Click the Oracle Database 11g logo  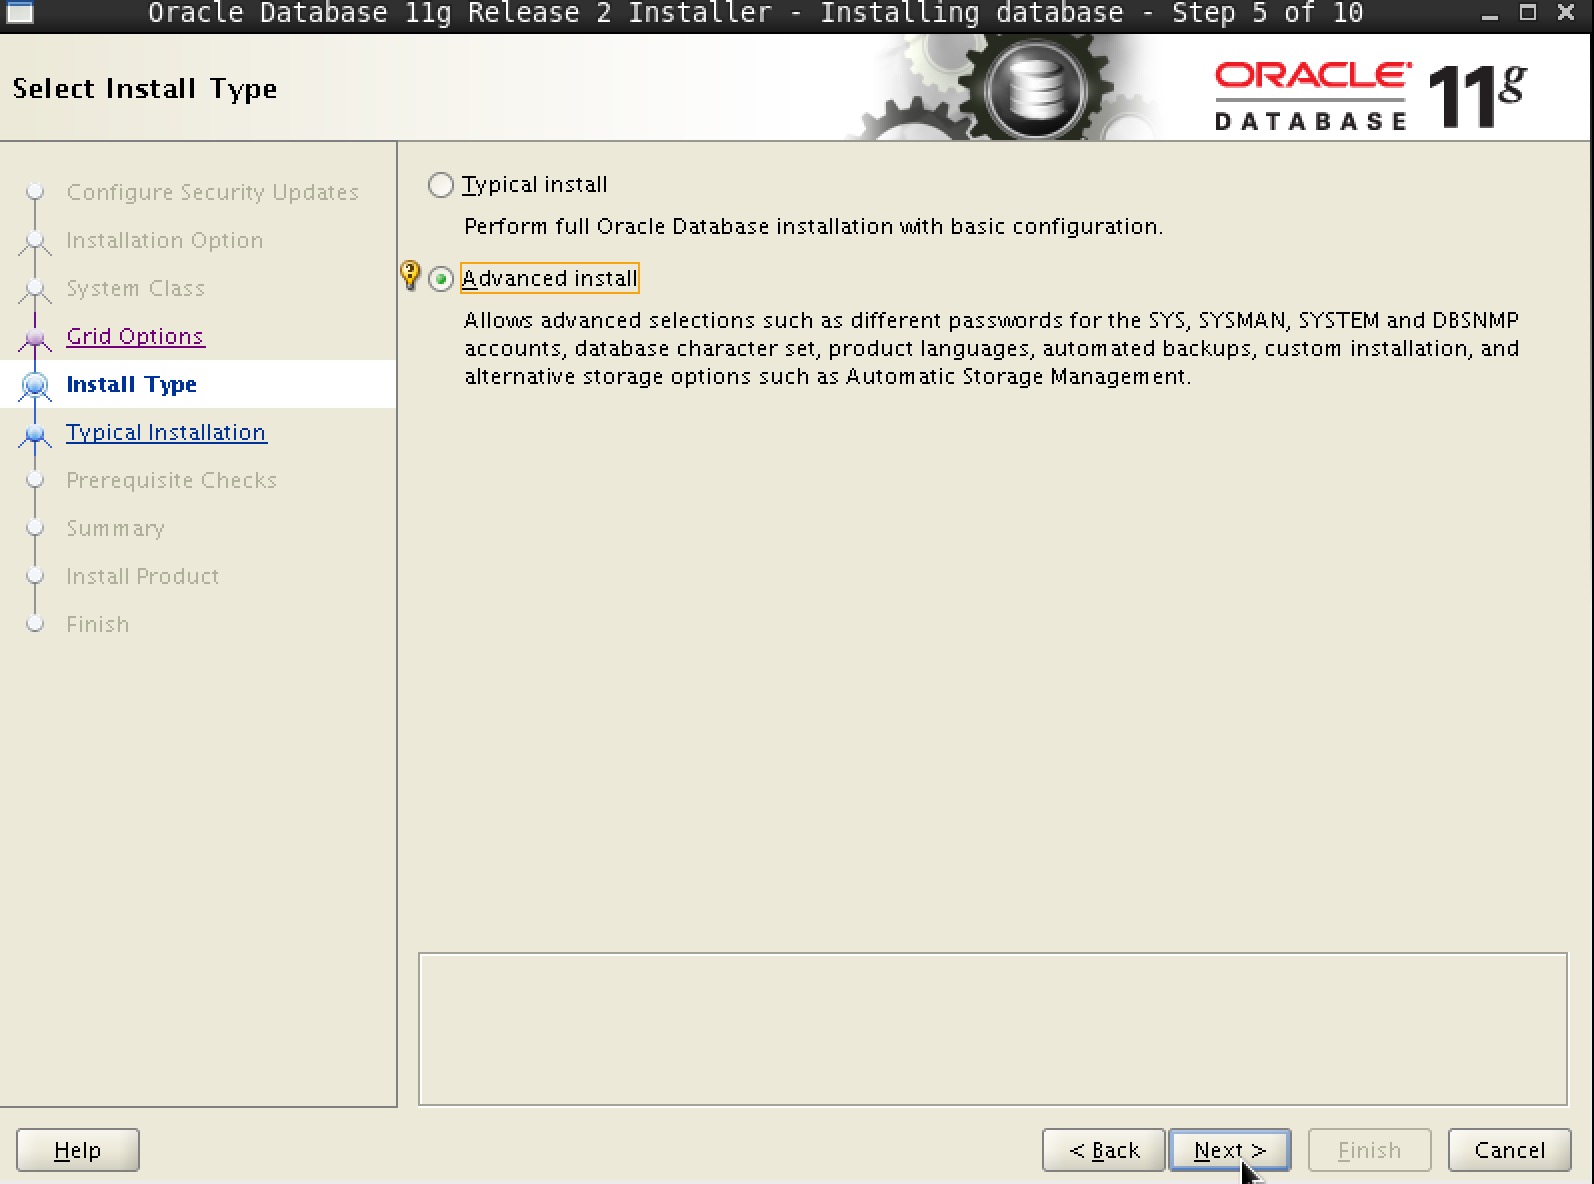pos(1370,96)
